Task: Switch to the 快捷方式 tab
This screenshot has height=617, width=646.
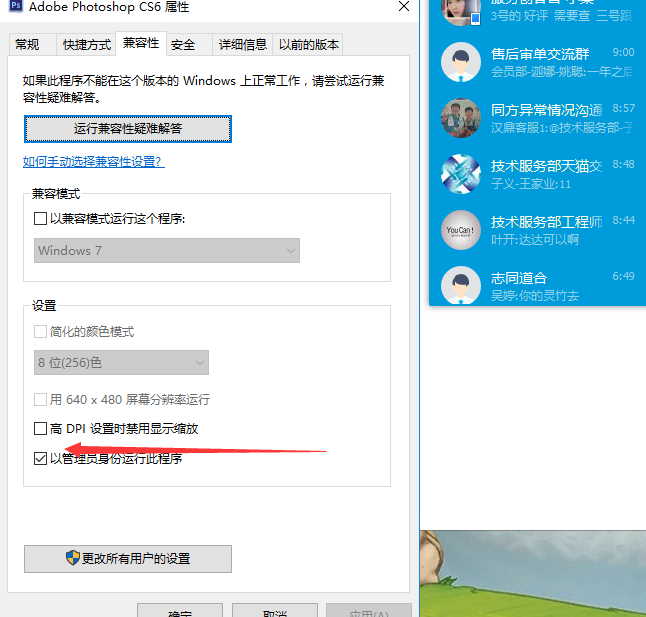Action: coord(87,44)
